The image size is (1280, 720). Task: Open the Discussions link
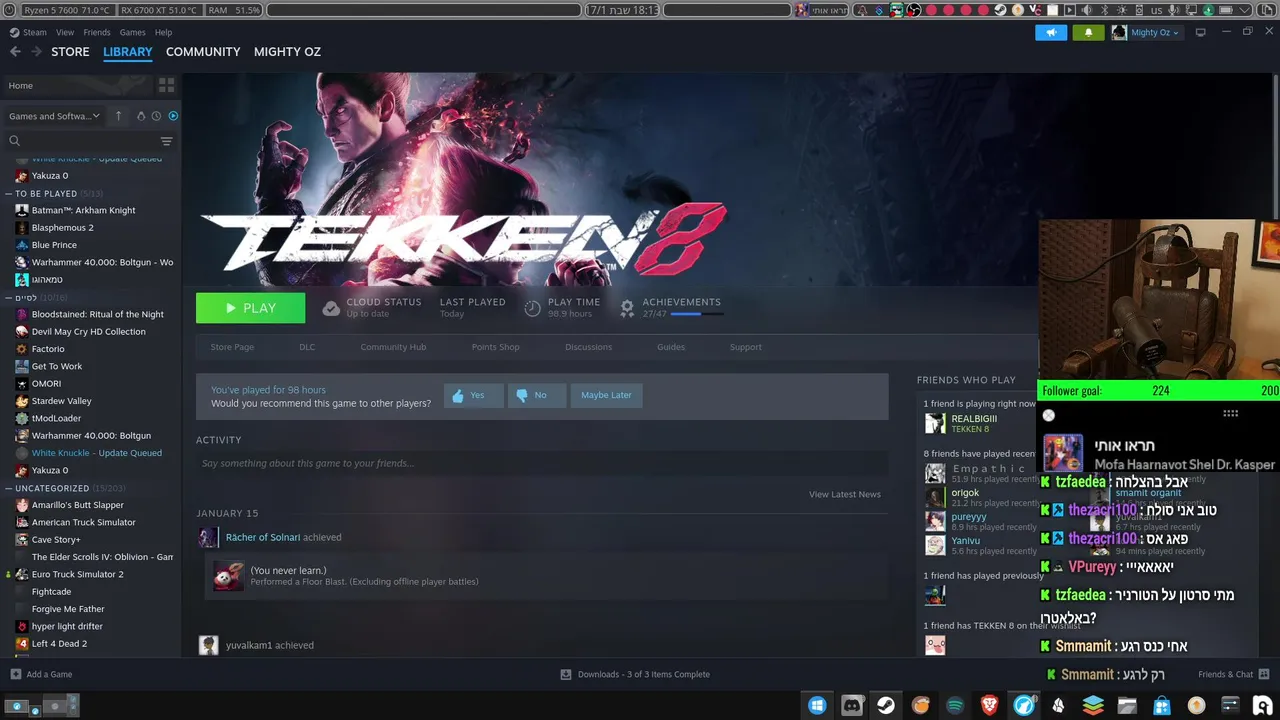click(588, 347)
